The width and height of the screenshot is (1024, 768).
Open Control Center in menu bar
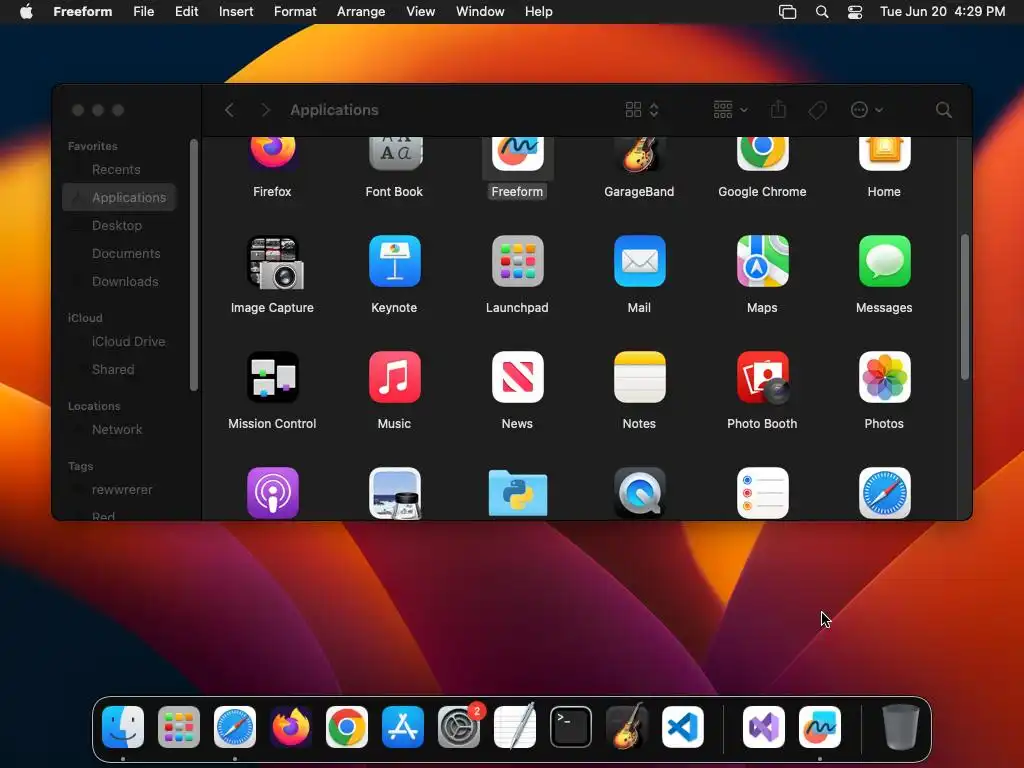[x=855, y=12]
